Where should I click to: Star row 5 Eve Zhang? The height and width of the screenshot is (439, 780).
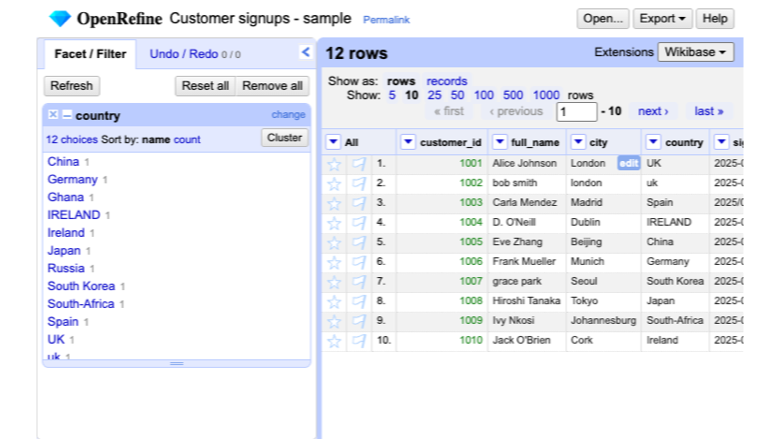coord(334,243)
